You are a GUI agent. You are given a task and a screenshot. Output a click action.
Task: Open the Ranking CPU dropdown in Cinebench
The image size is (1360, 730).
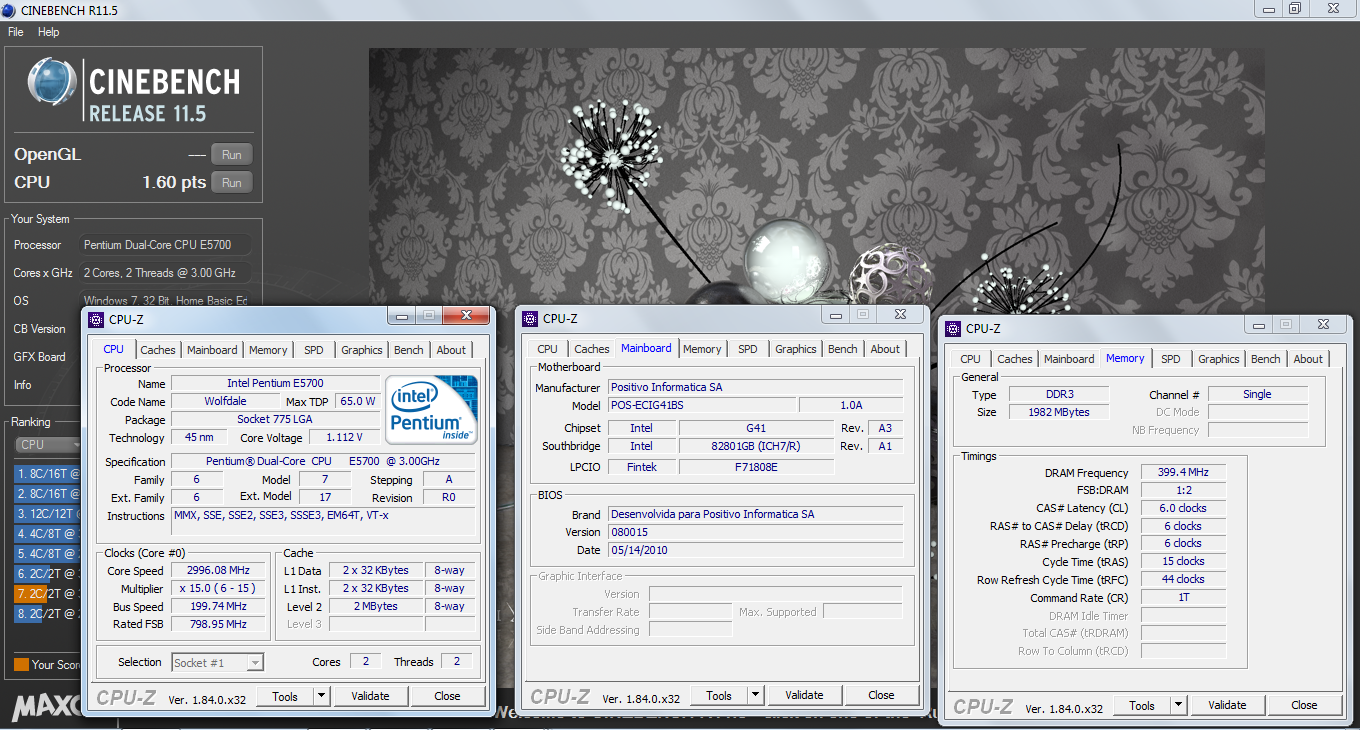click(x=49, y=444)
